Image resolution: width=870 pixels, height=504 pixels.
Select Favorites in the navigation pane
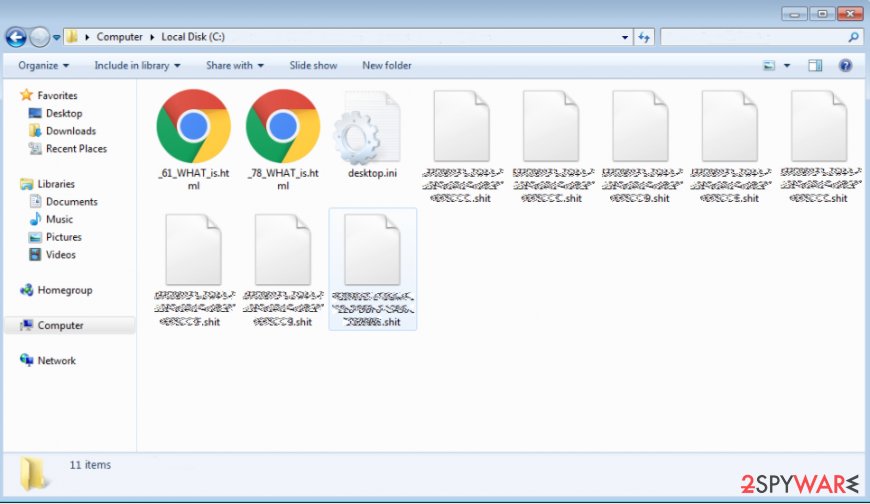[x=57, y=95]
